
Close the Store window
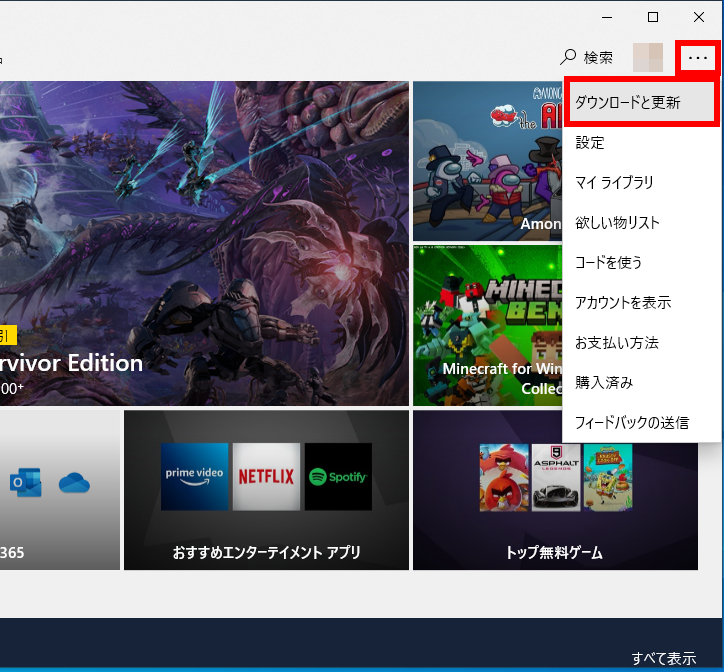tap(699, 18)
